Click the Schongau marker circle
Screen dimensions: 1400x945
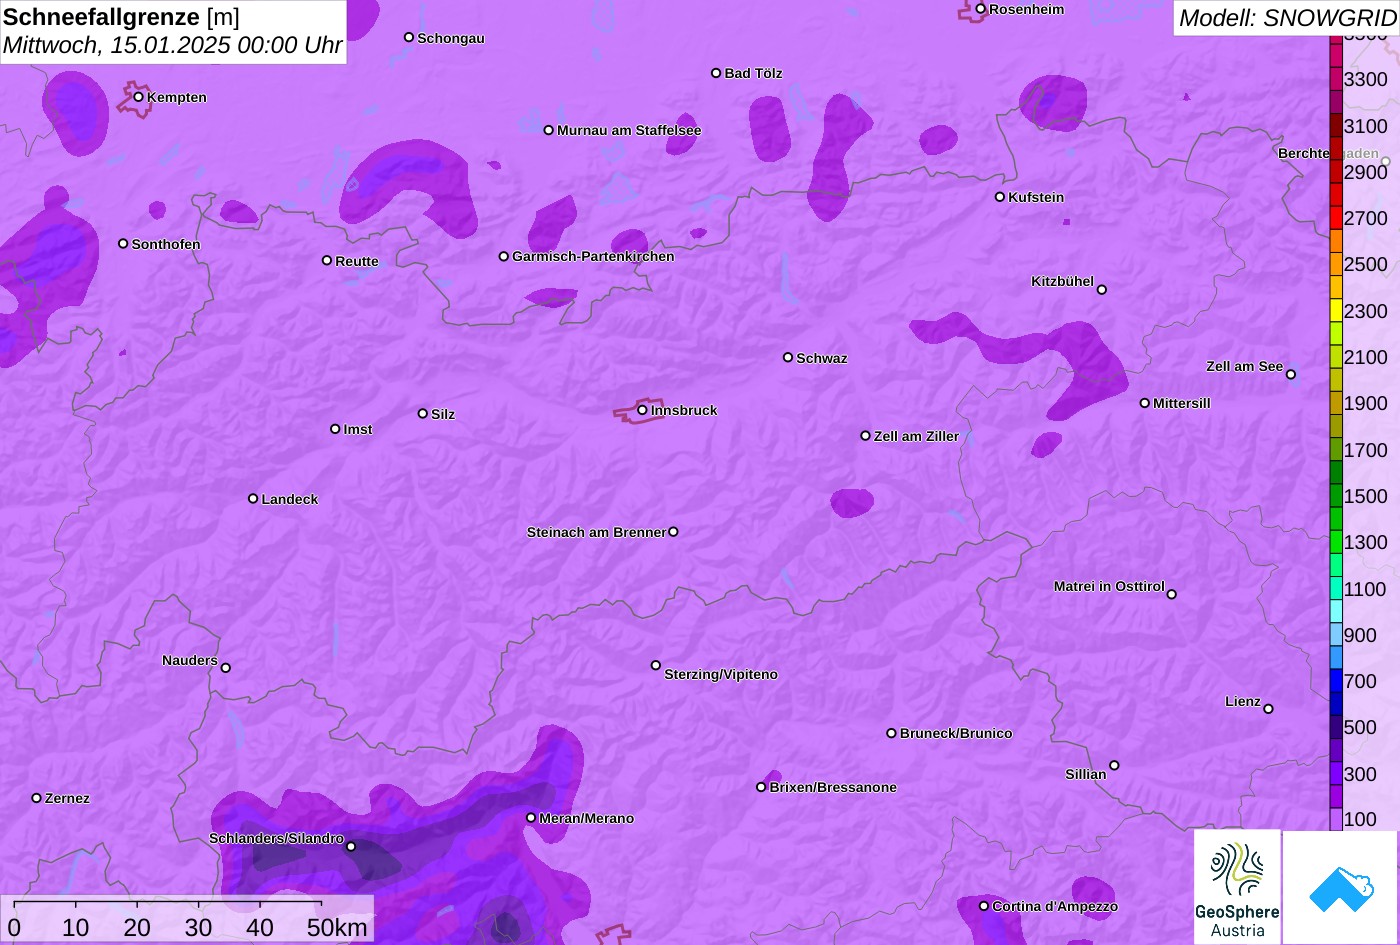[x=409, y=38]
